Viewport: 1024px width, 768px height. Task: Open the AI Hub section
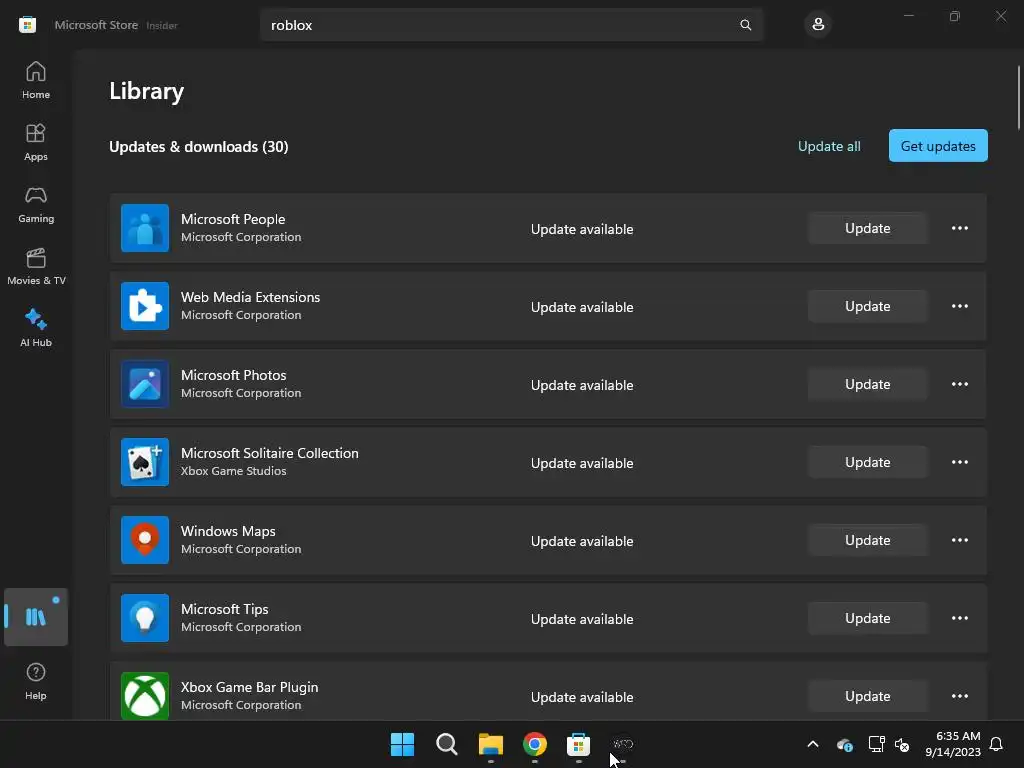pyautogui.click(x=36, y=328)
